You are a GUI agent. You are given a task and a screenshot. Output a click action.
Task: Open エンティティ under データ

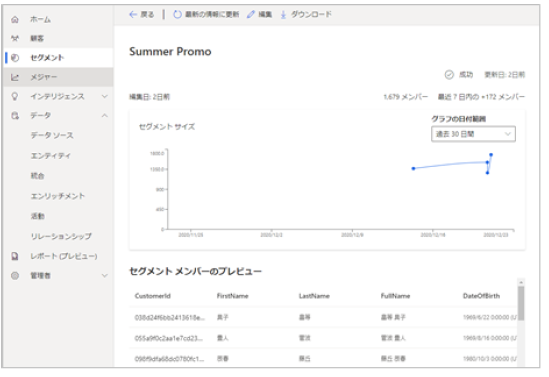click(51, 155)
